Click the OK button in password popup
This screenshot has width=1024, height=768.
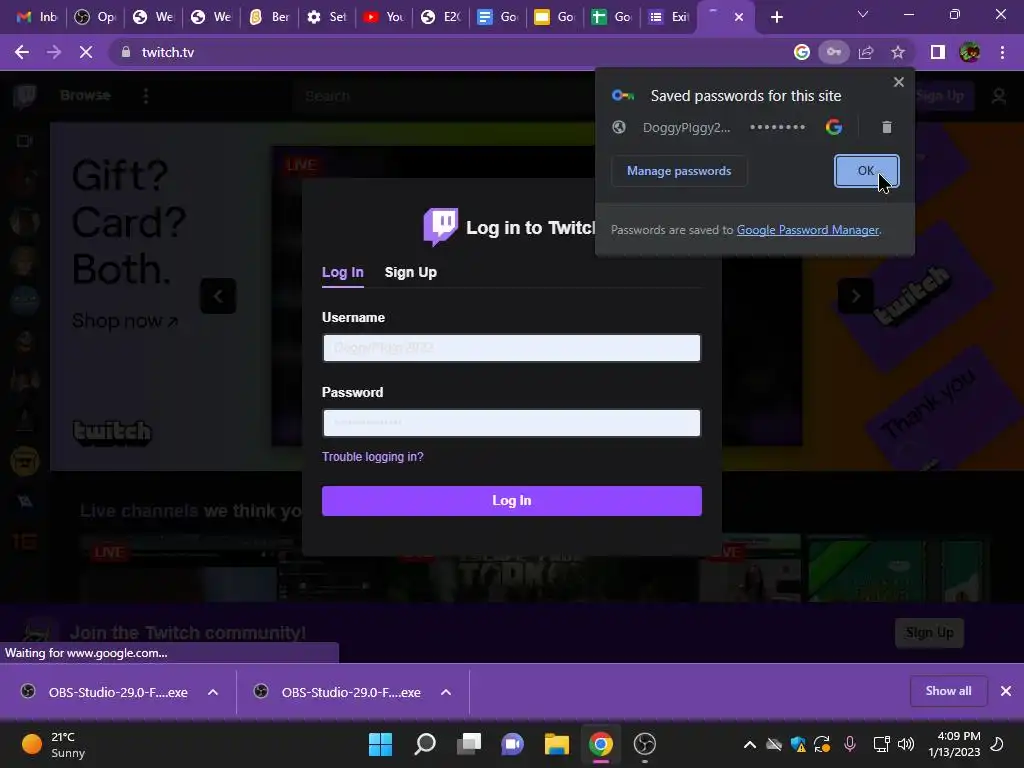pyautogui.click(x=866, y=171)
